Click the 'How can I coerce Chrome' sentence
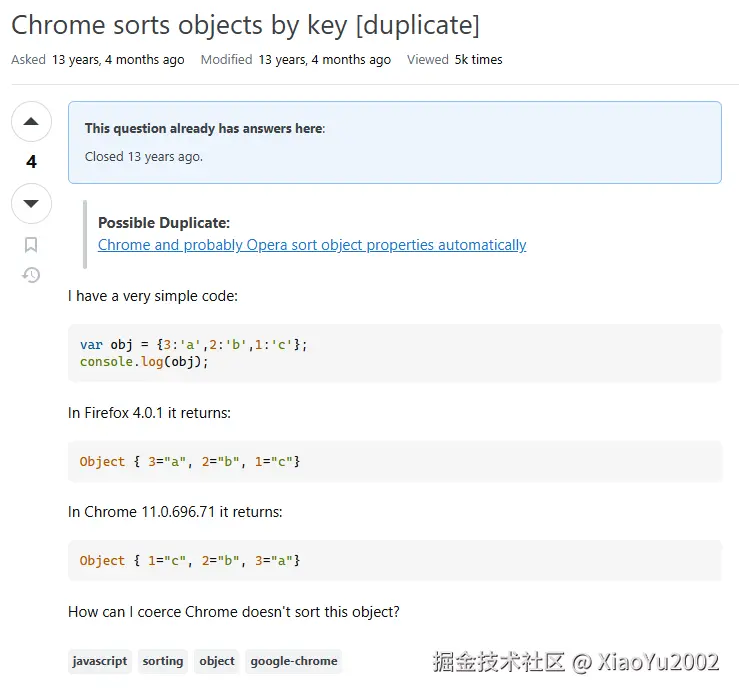 pyautogui.click(x=234, y=612)
